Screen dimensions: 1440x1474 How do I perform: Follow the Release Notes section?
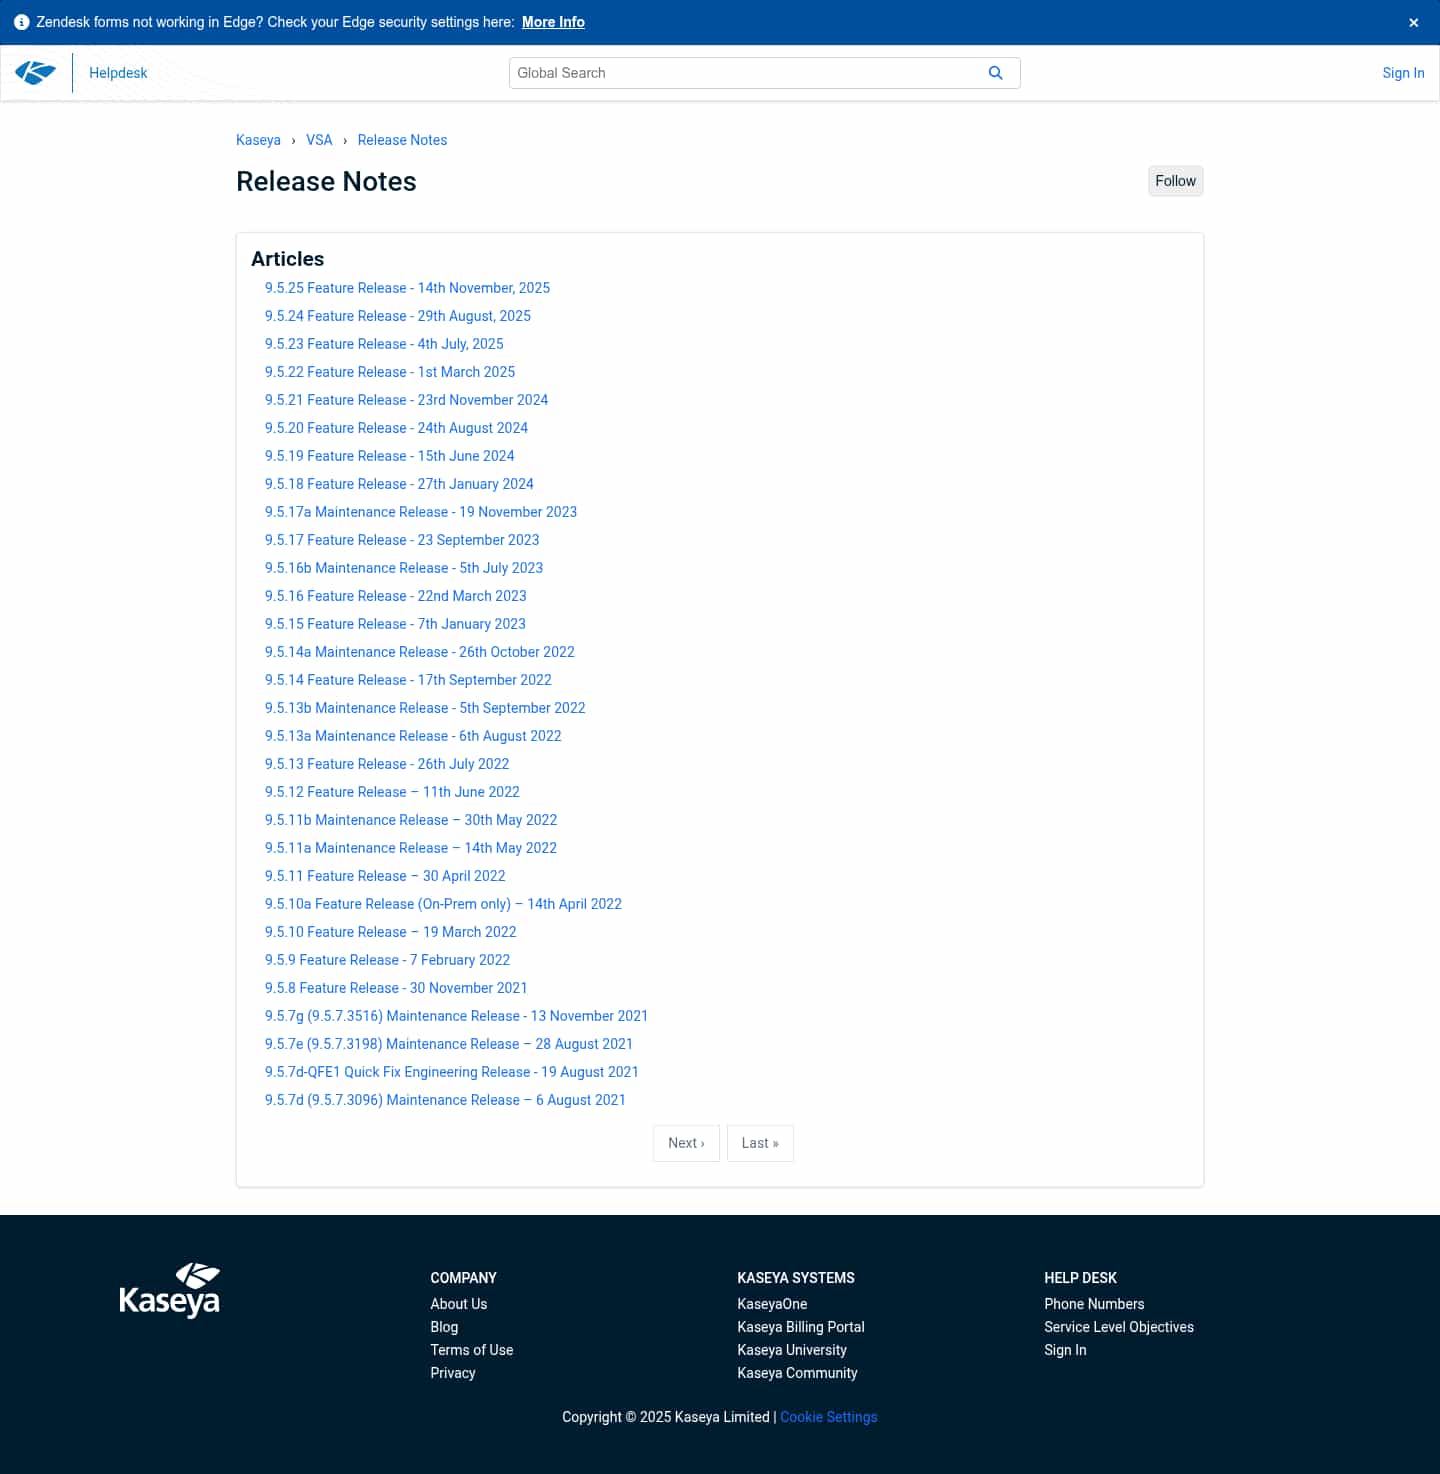pos(1175,181)
